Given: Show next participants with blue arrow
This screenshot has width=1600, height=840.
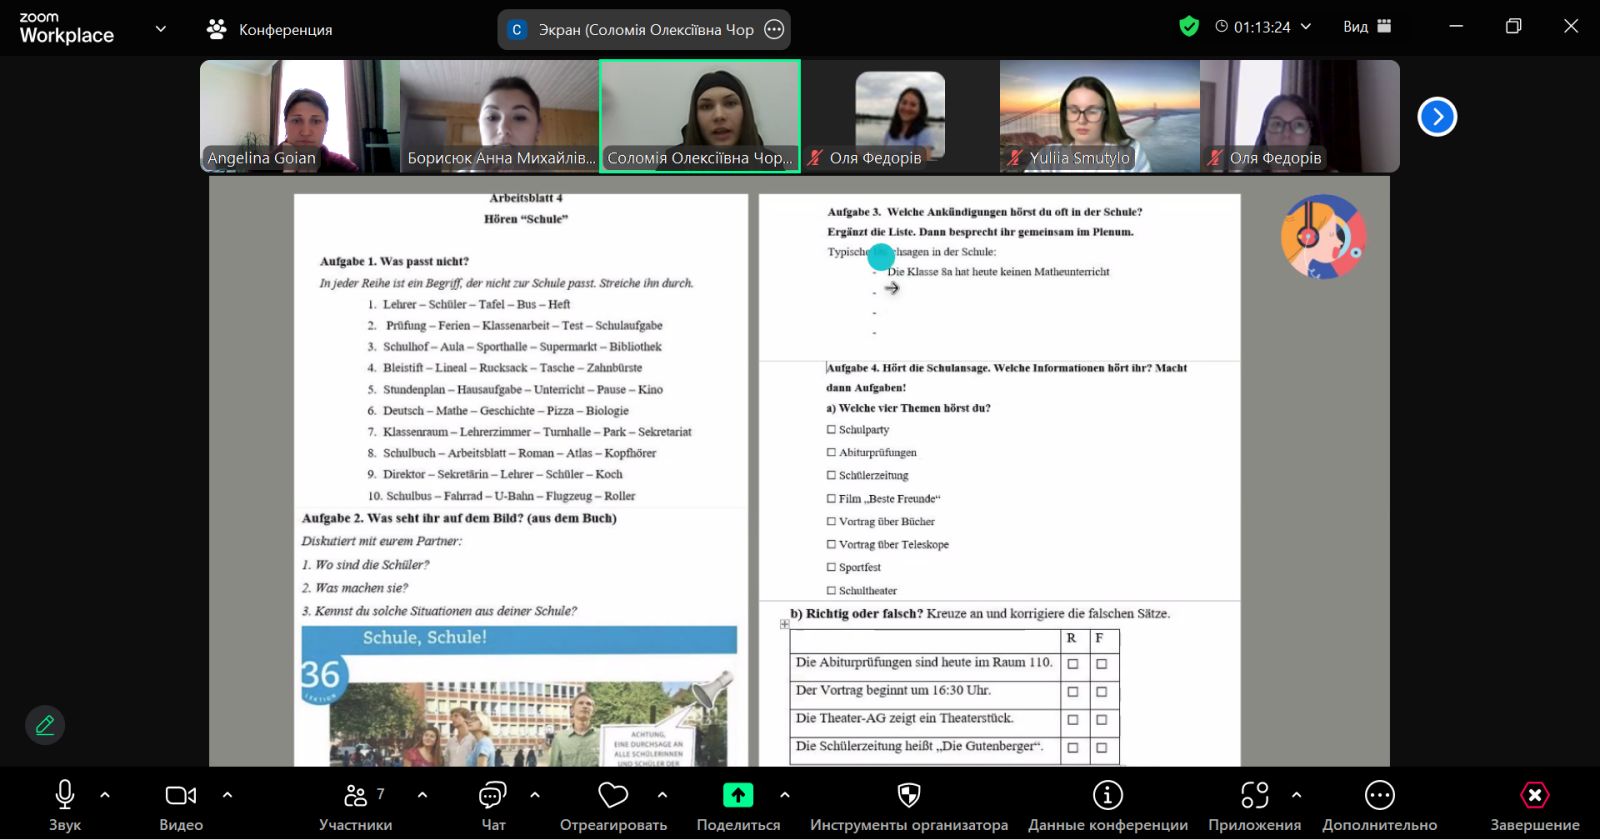Looking at the screenshot, I should coord(1437,117).
